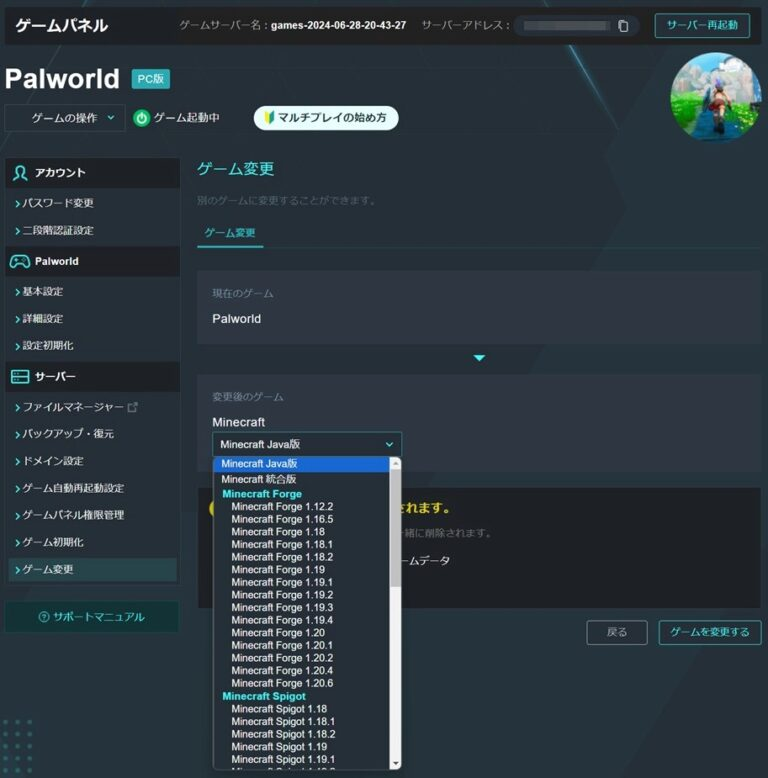
Task: Choose Minecraft Forge 1.20.1
Action: click(x=301, y=646)
